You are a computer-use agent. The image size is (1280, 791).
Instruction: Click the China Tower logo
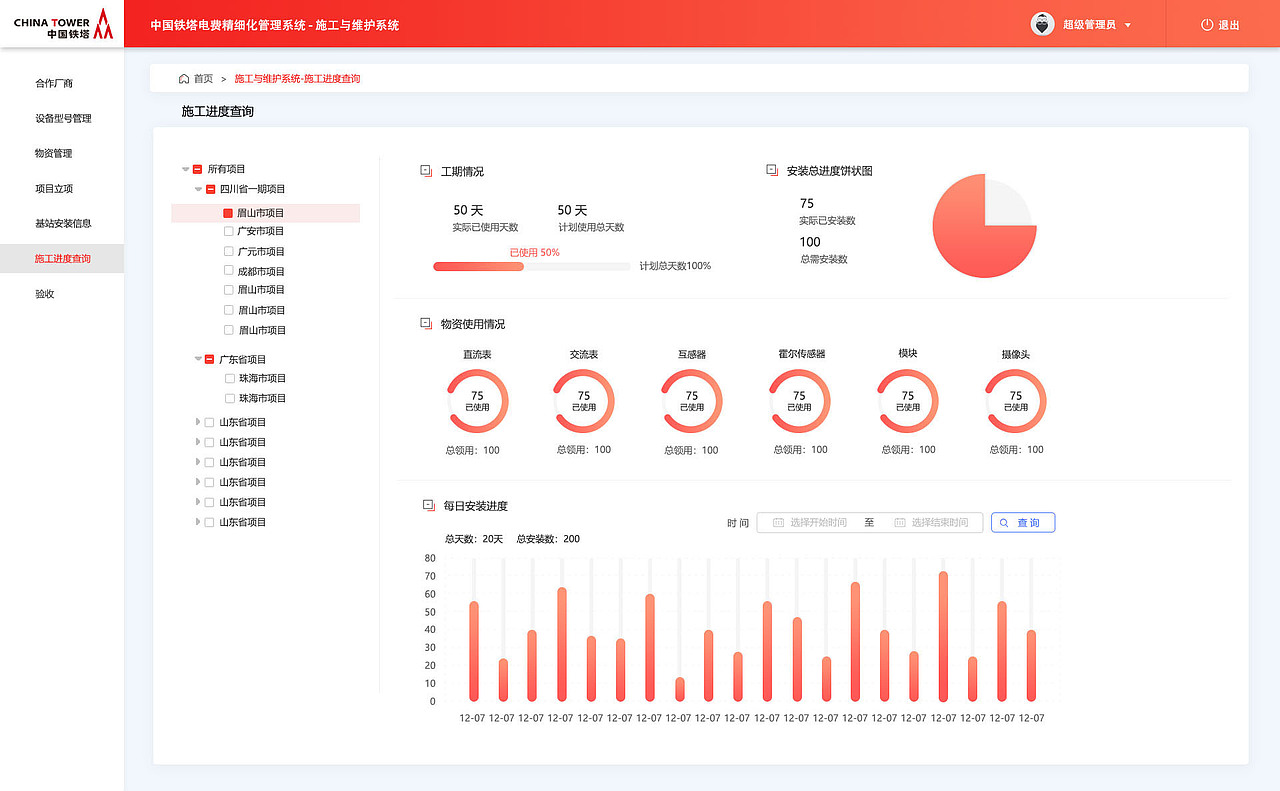coord(63,24)
